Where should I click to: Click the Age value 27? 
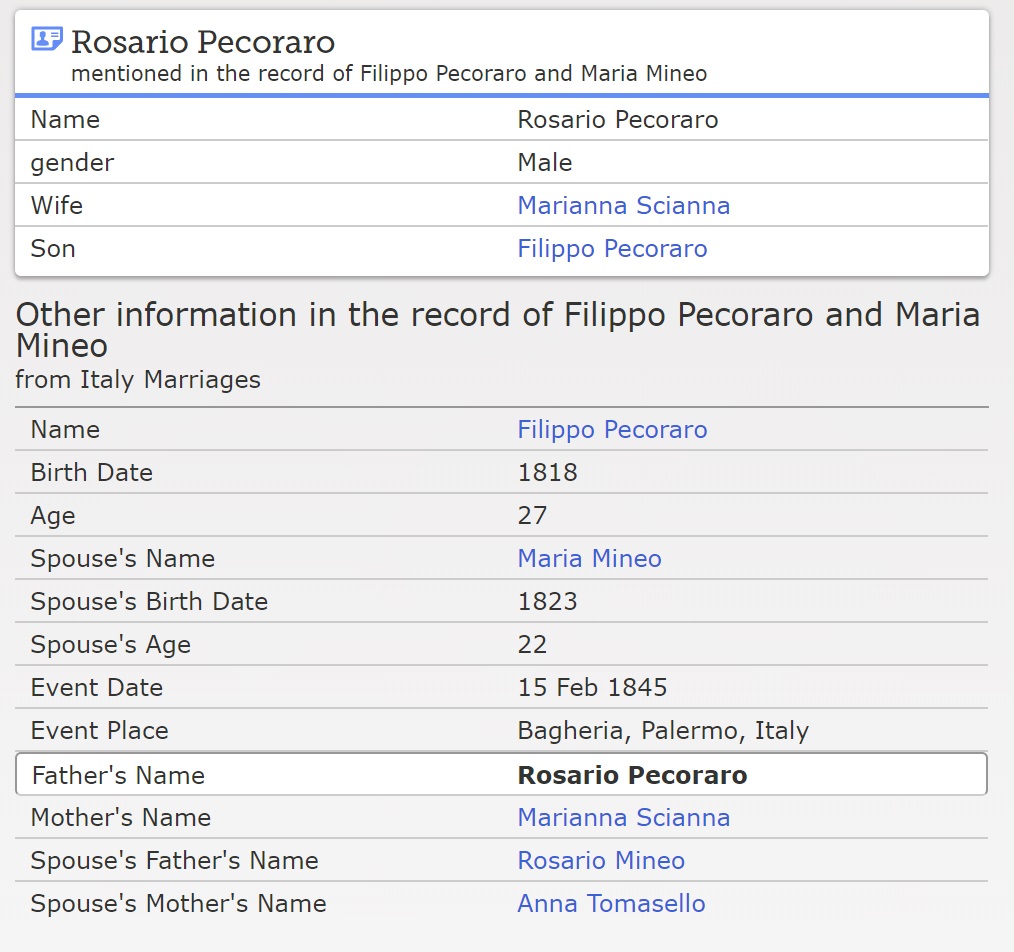click(x=532, y=516)
